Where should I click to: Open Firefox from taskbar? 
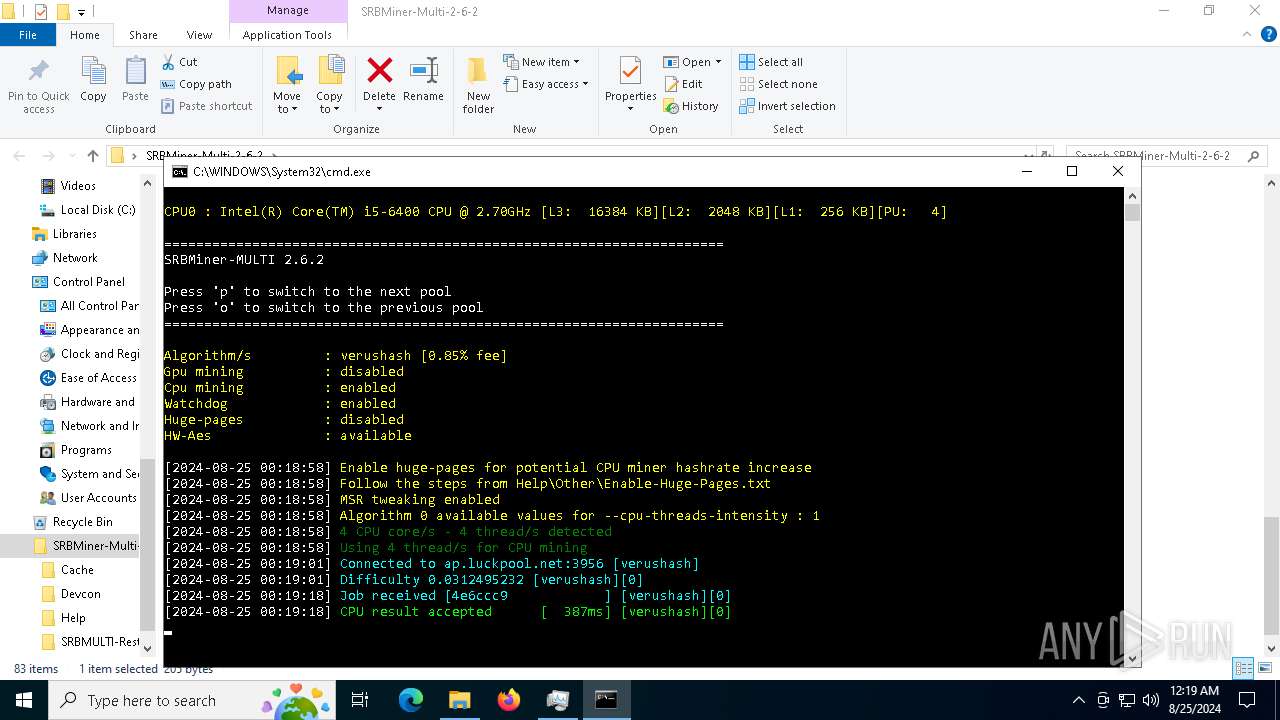[x=508, y=700]
